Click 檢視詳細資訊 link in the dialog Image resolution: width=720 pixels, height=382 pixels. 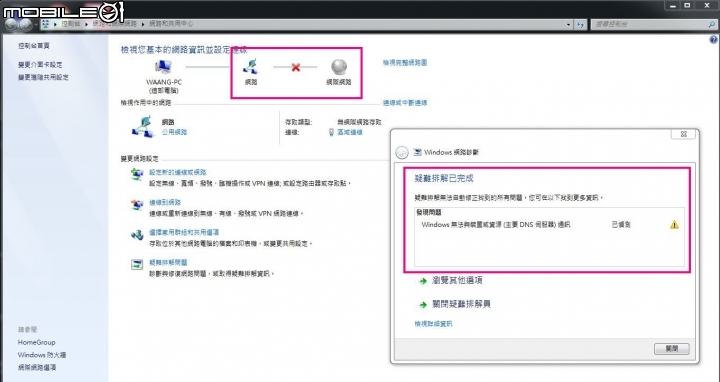coord(433,324)
